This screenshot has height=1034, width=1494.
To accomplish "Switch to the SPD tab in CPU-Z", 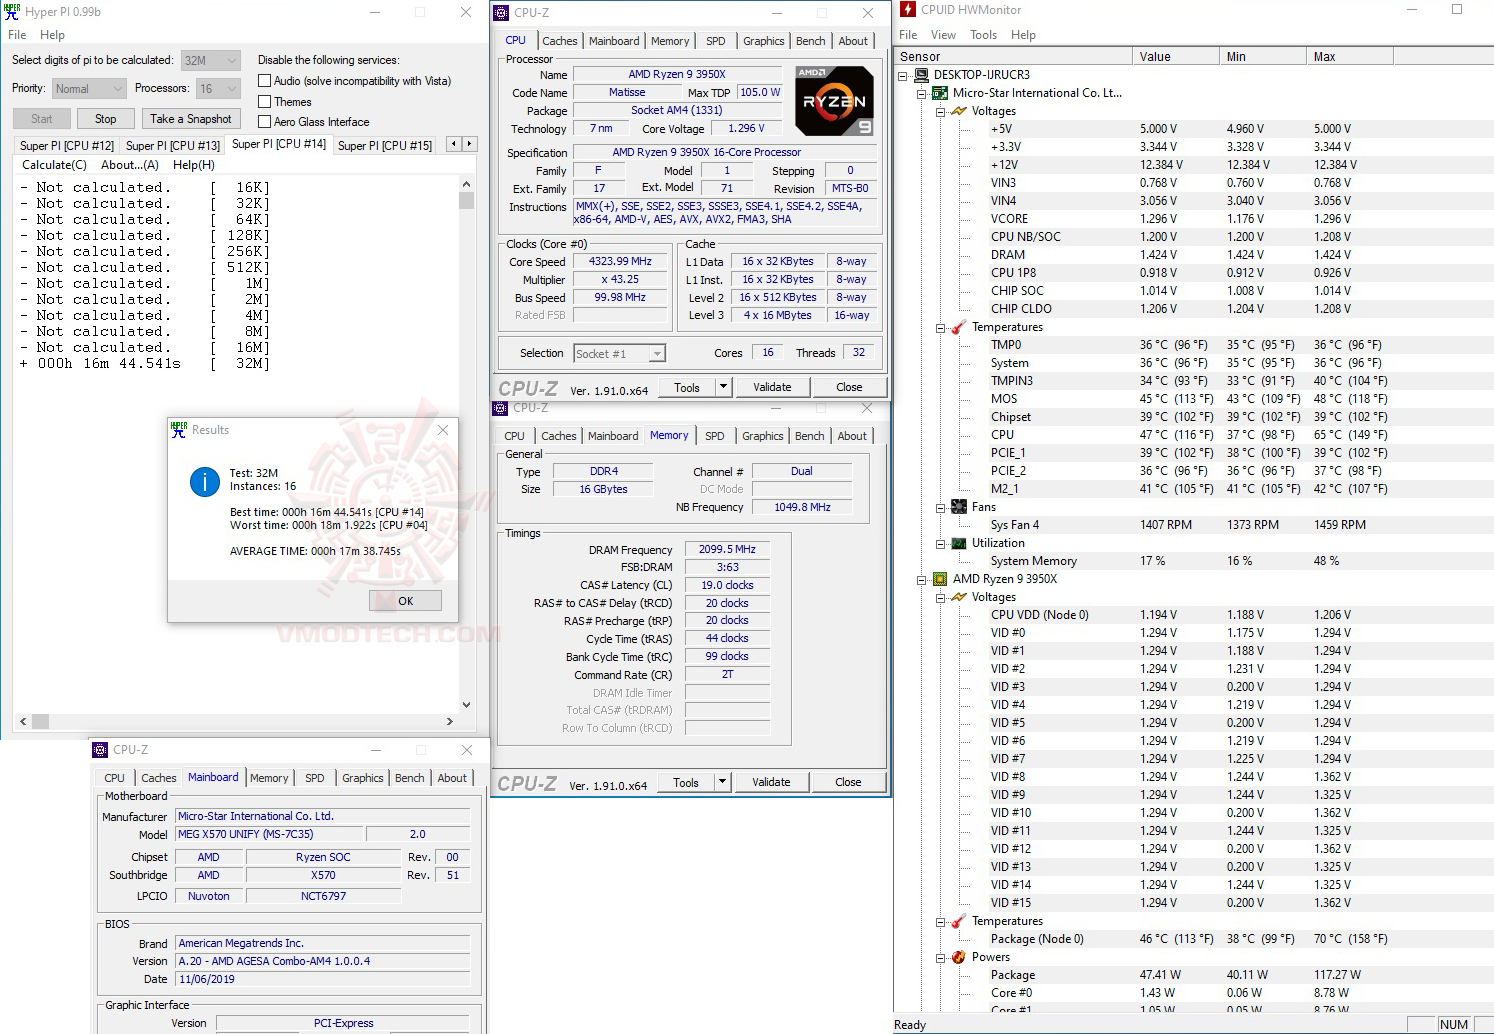I will click(x=714, y=41).
